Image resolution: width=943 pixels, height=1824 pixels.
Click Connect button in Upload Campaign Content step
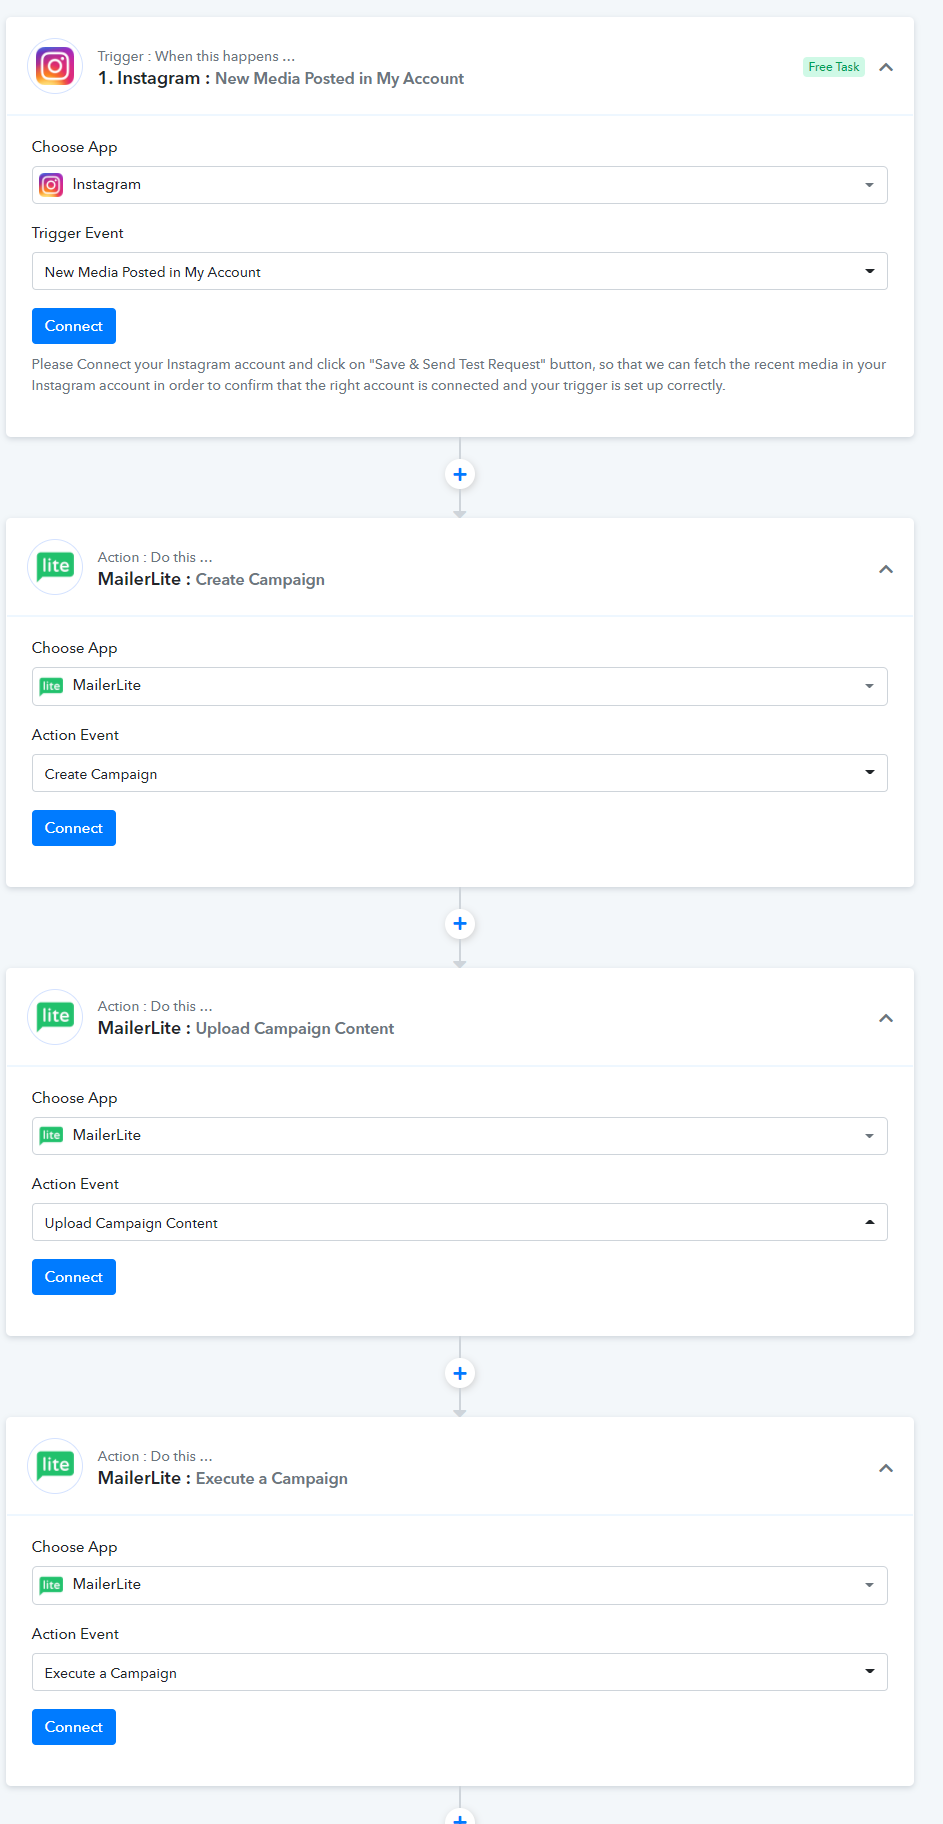(x=74, y=1277)
